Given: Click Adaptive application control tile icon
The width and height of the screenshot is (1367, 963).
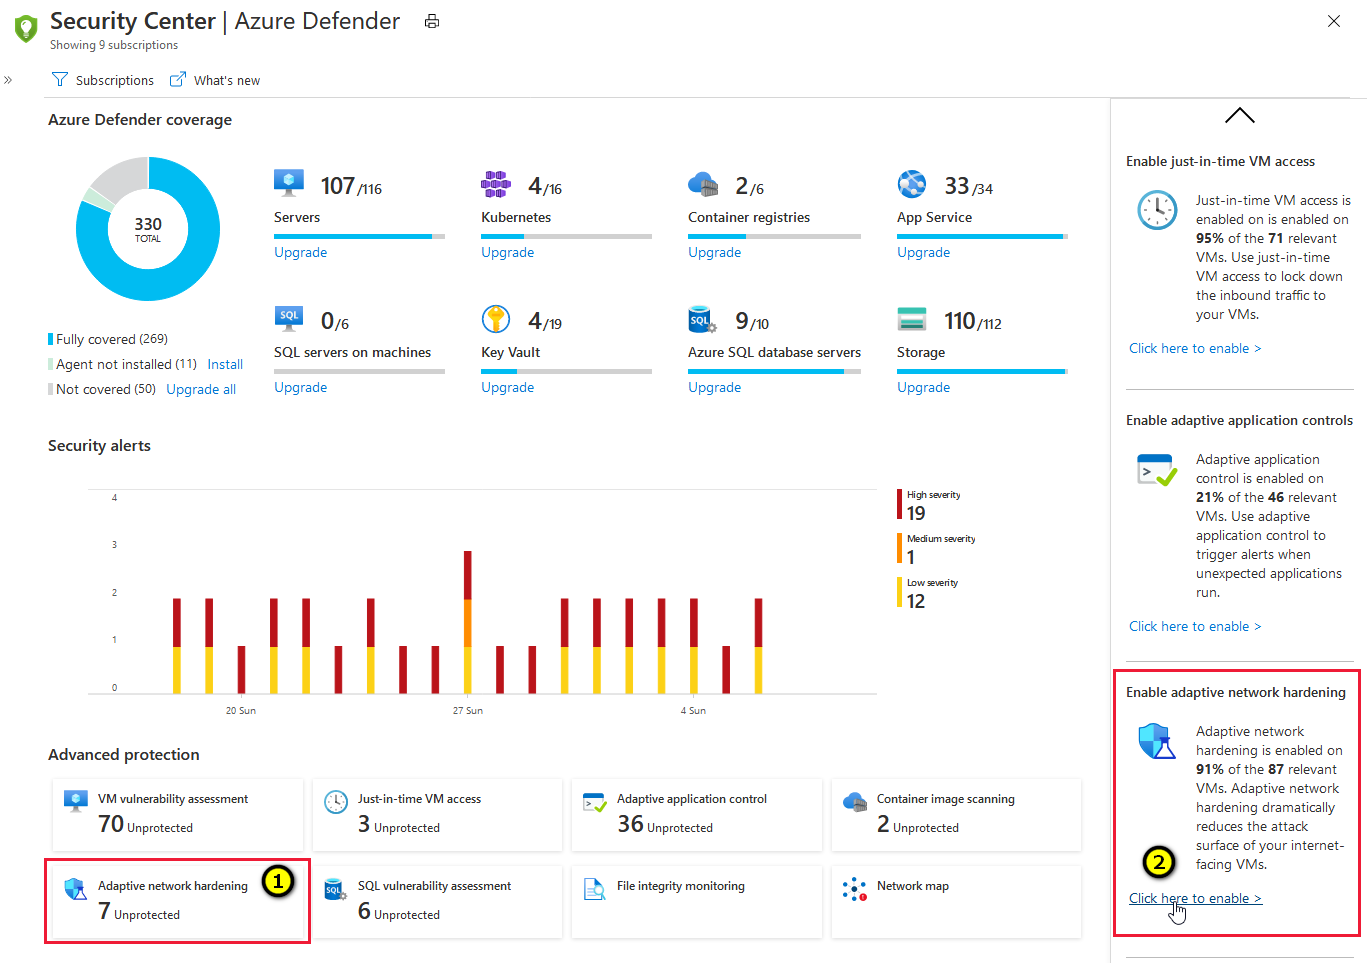Looking at the screenshot, I should 595,802.
